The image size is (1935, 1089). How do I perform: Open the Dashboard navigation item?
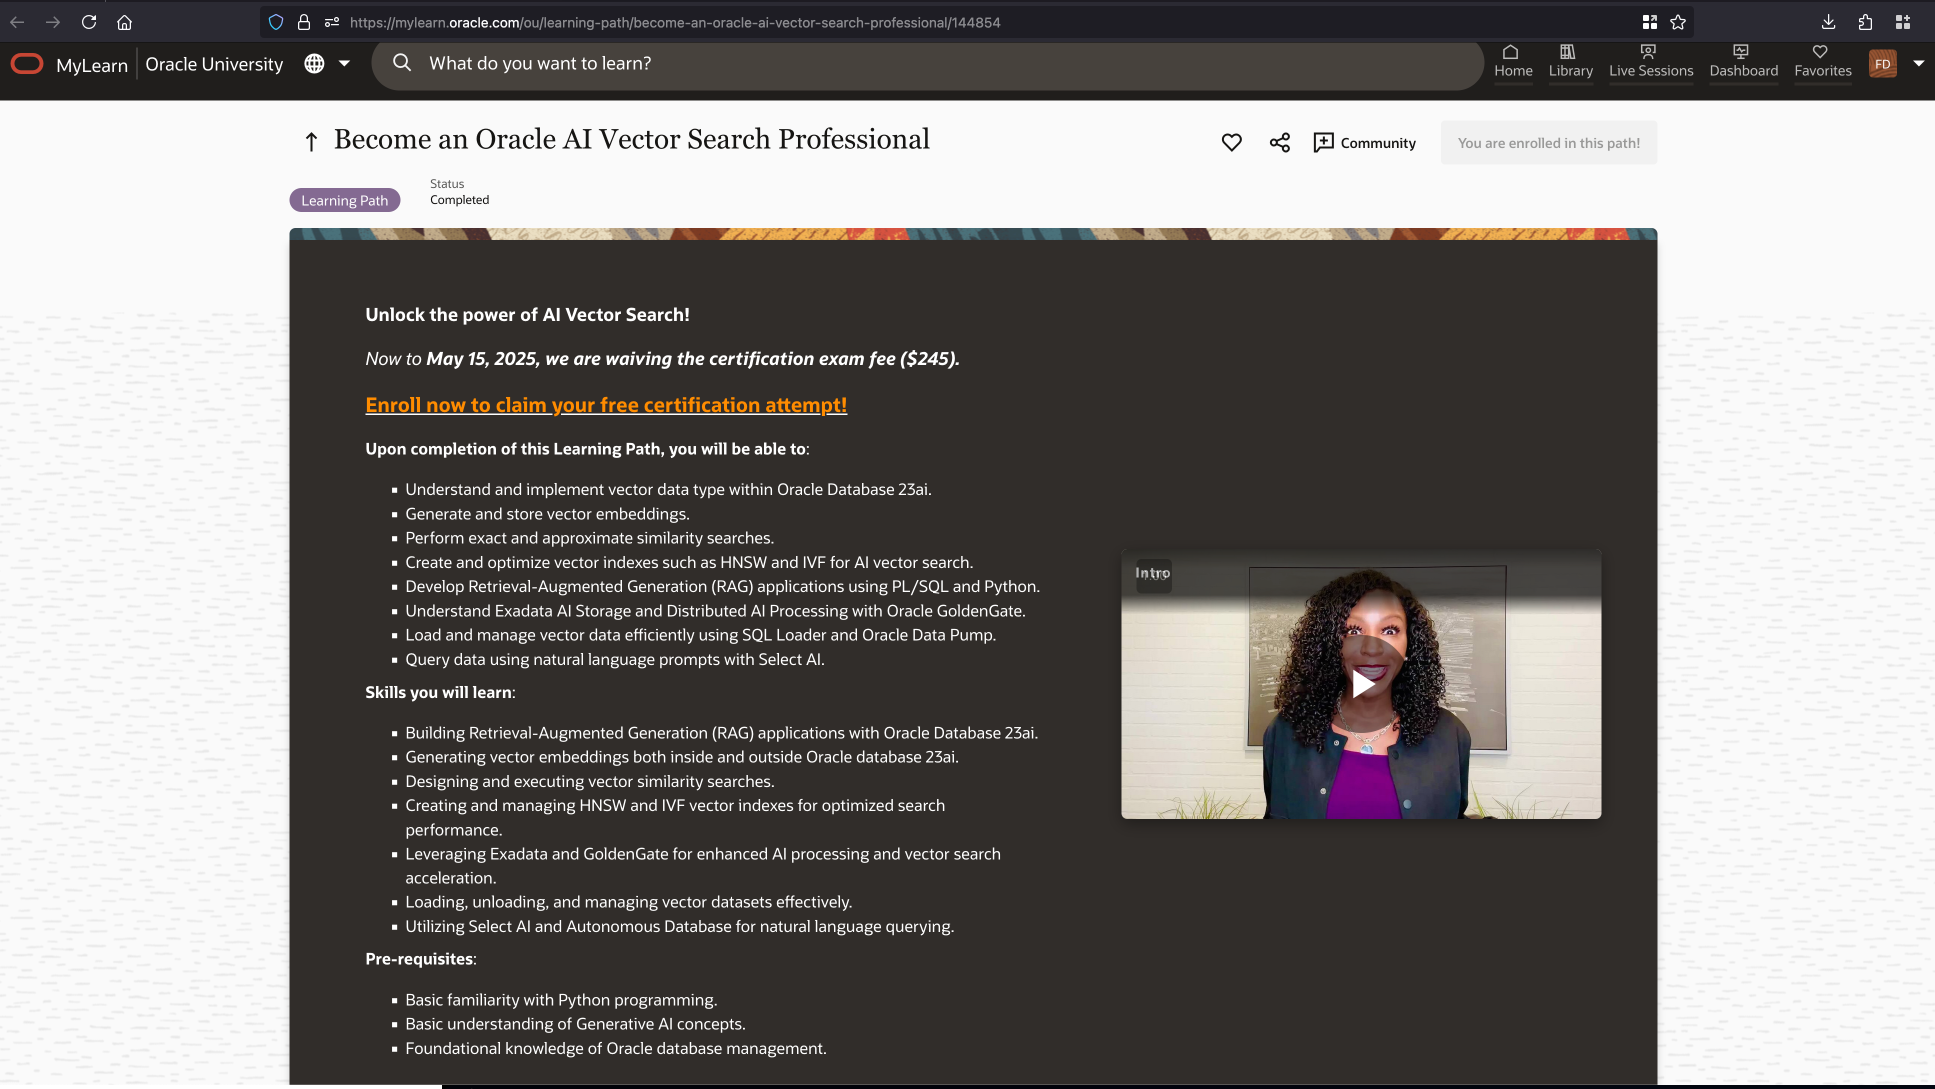click(1744, 62)
